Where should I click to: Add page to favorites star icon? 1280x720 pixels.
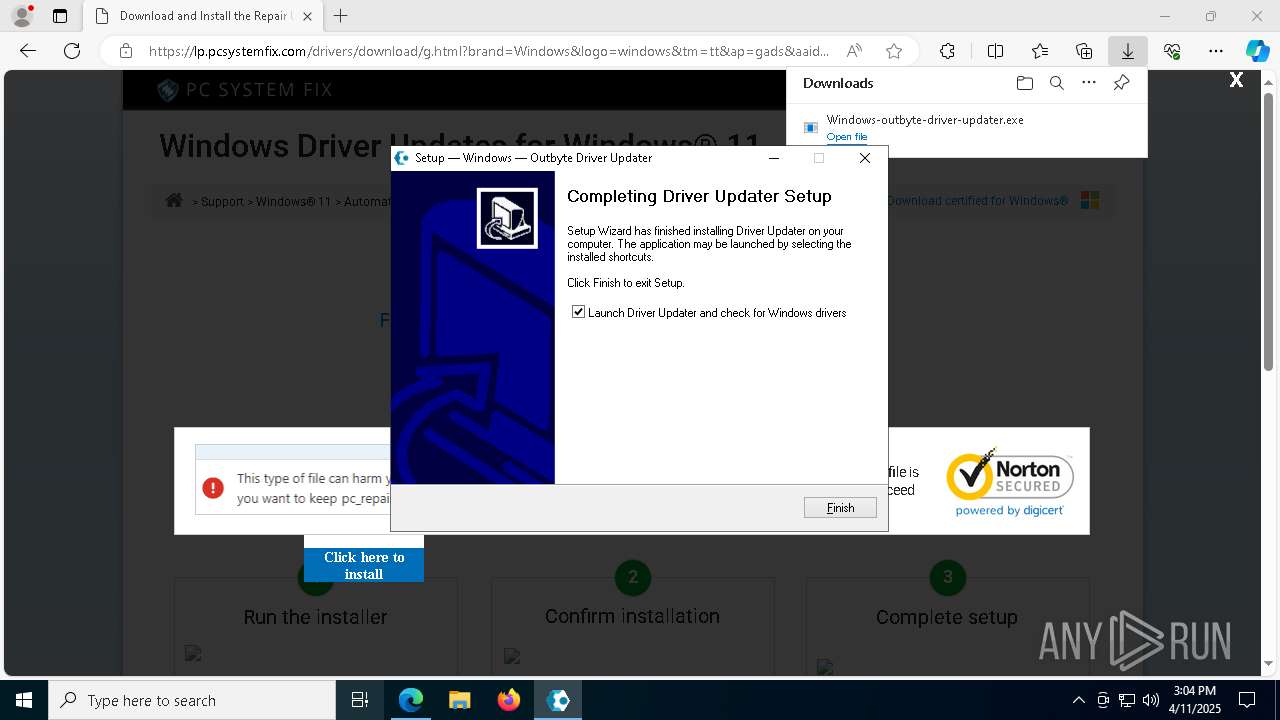coord(894,51)
